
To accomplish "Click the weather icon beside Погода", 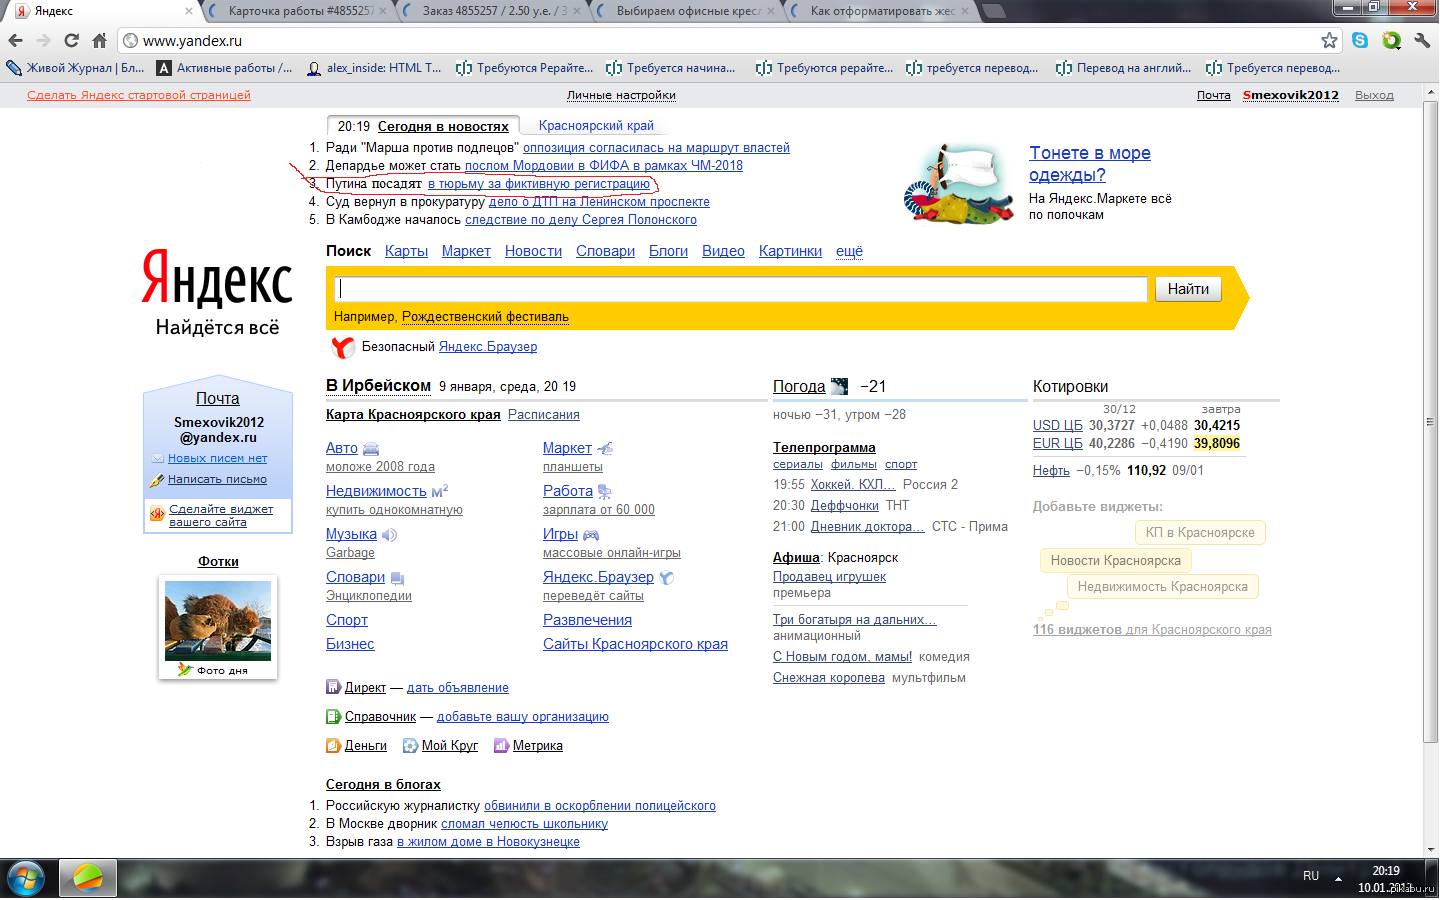I will pos(839,386).
